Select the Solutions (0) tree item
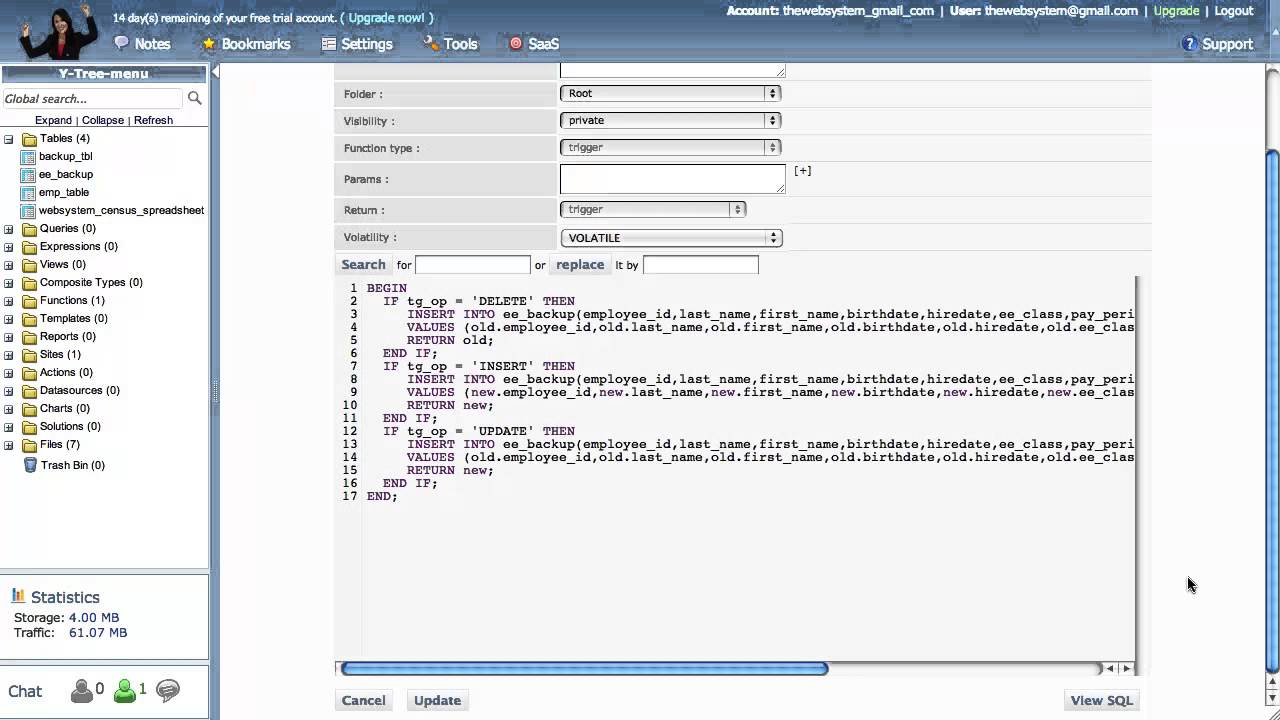Screen dimensions: 1280x720 click(70, 427)
